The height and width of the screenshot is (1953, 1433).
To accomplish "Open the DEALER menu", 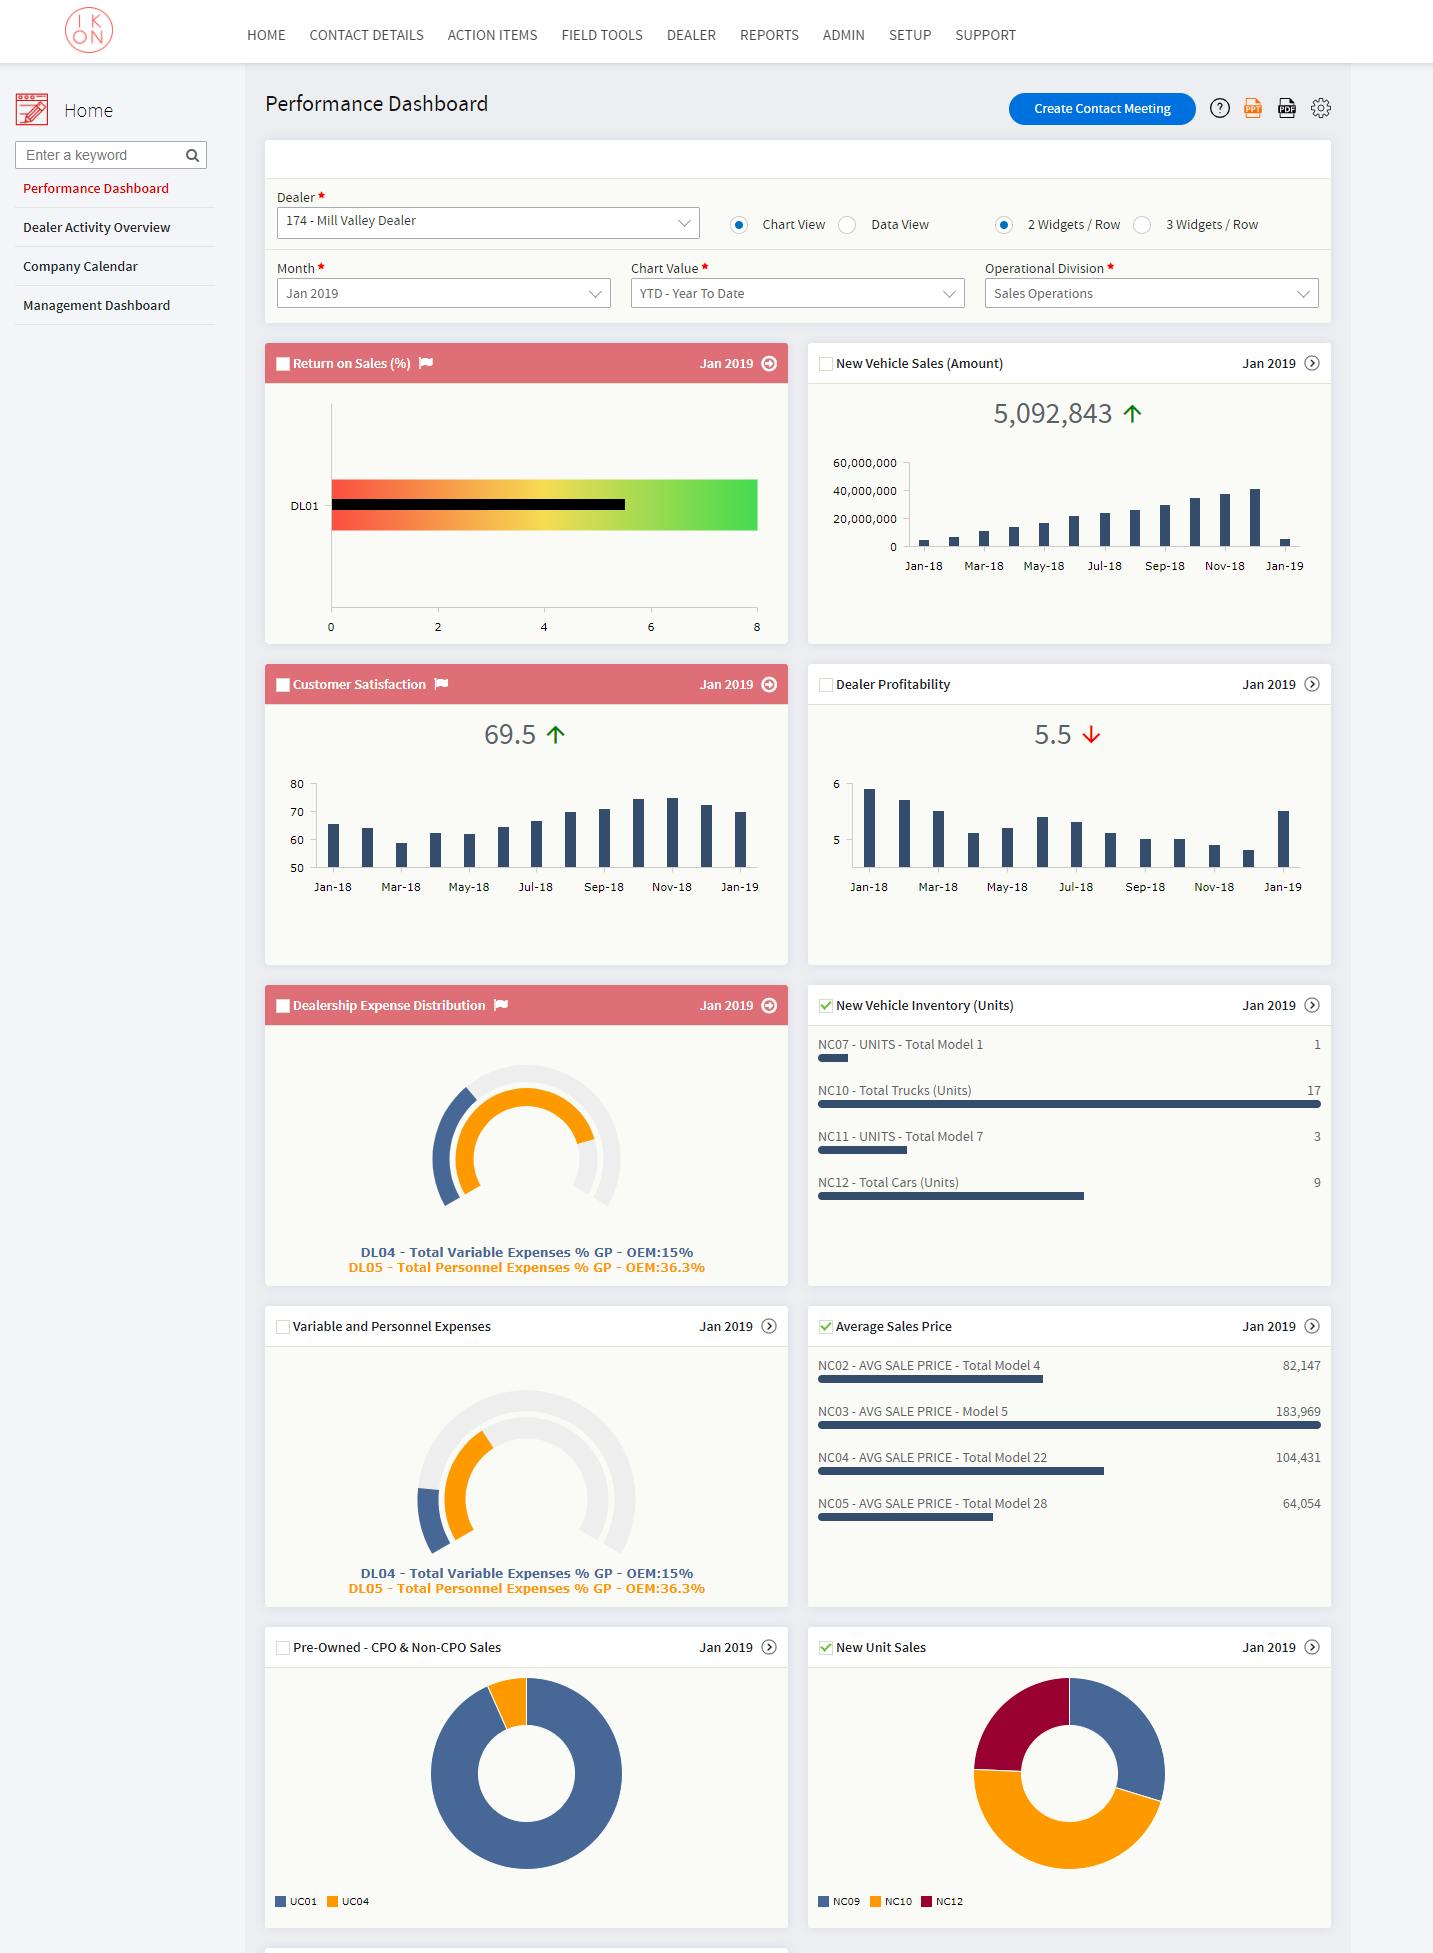I will [x=691, y=35].
